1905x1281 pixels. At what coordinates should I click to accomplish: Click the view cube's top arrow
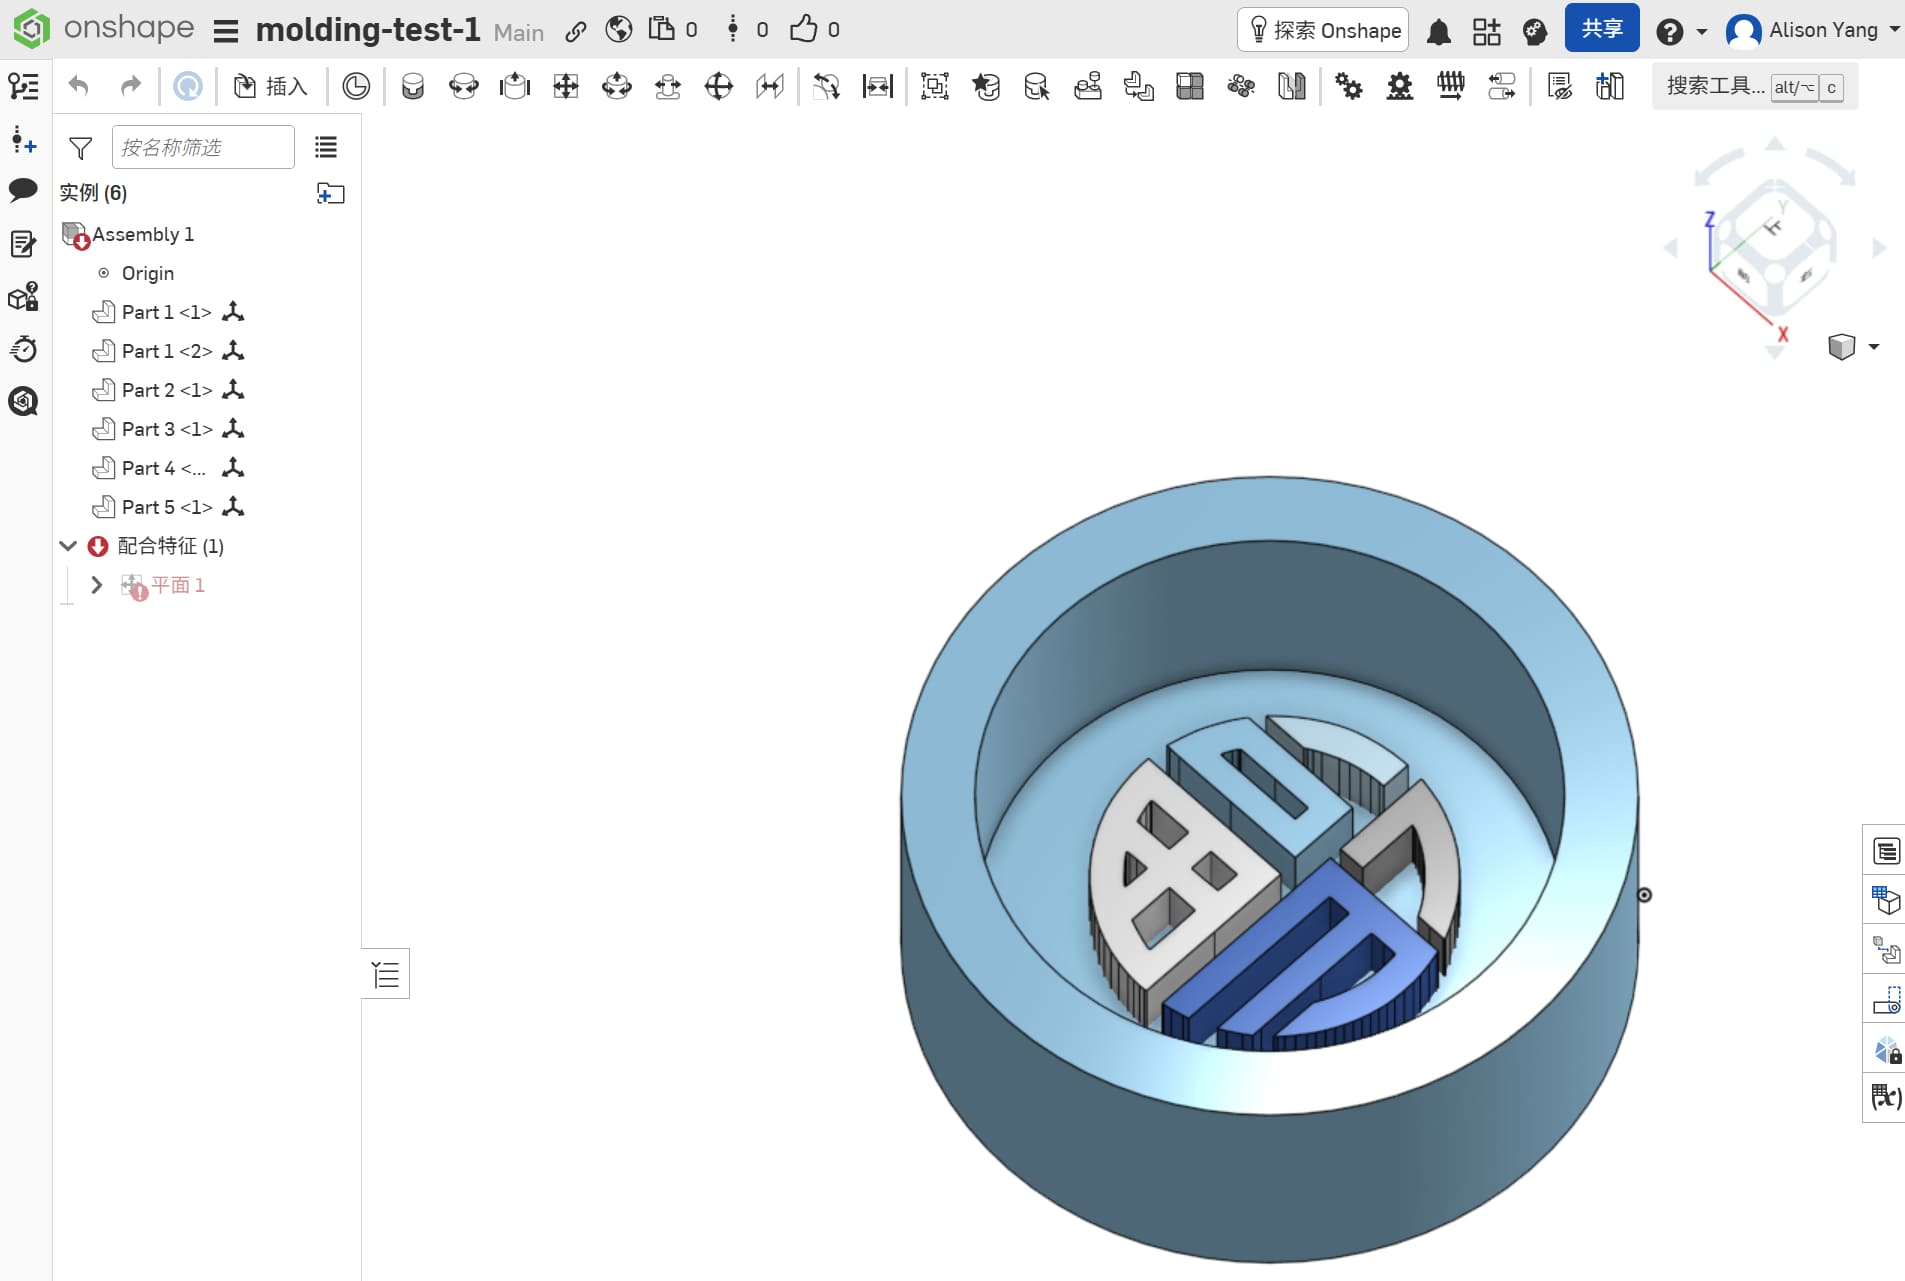point(1775,144)
